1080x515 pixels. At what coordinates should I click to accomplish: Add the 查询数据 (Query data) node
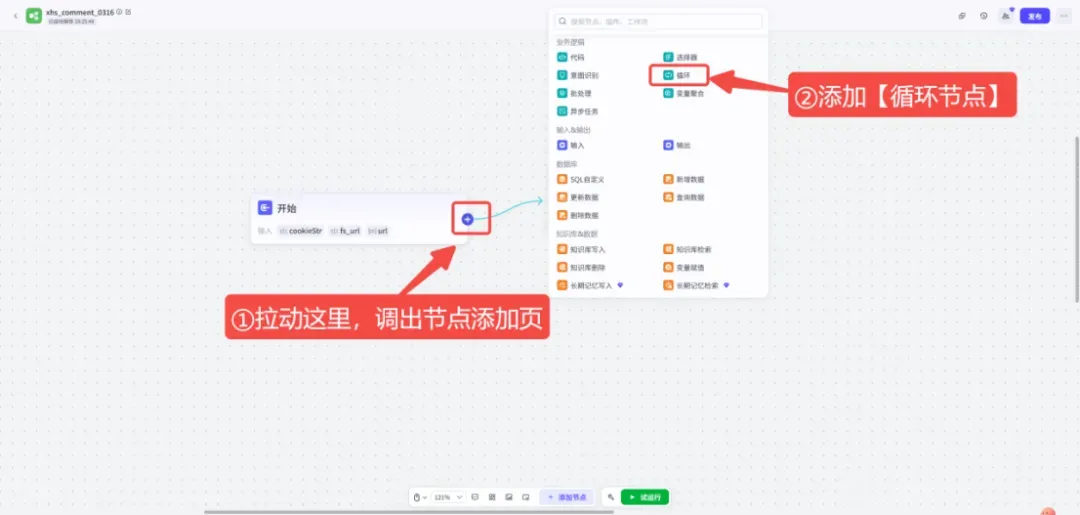(684, 197)
